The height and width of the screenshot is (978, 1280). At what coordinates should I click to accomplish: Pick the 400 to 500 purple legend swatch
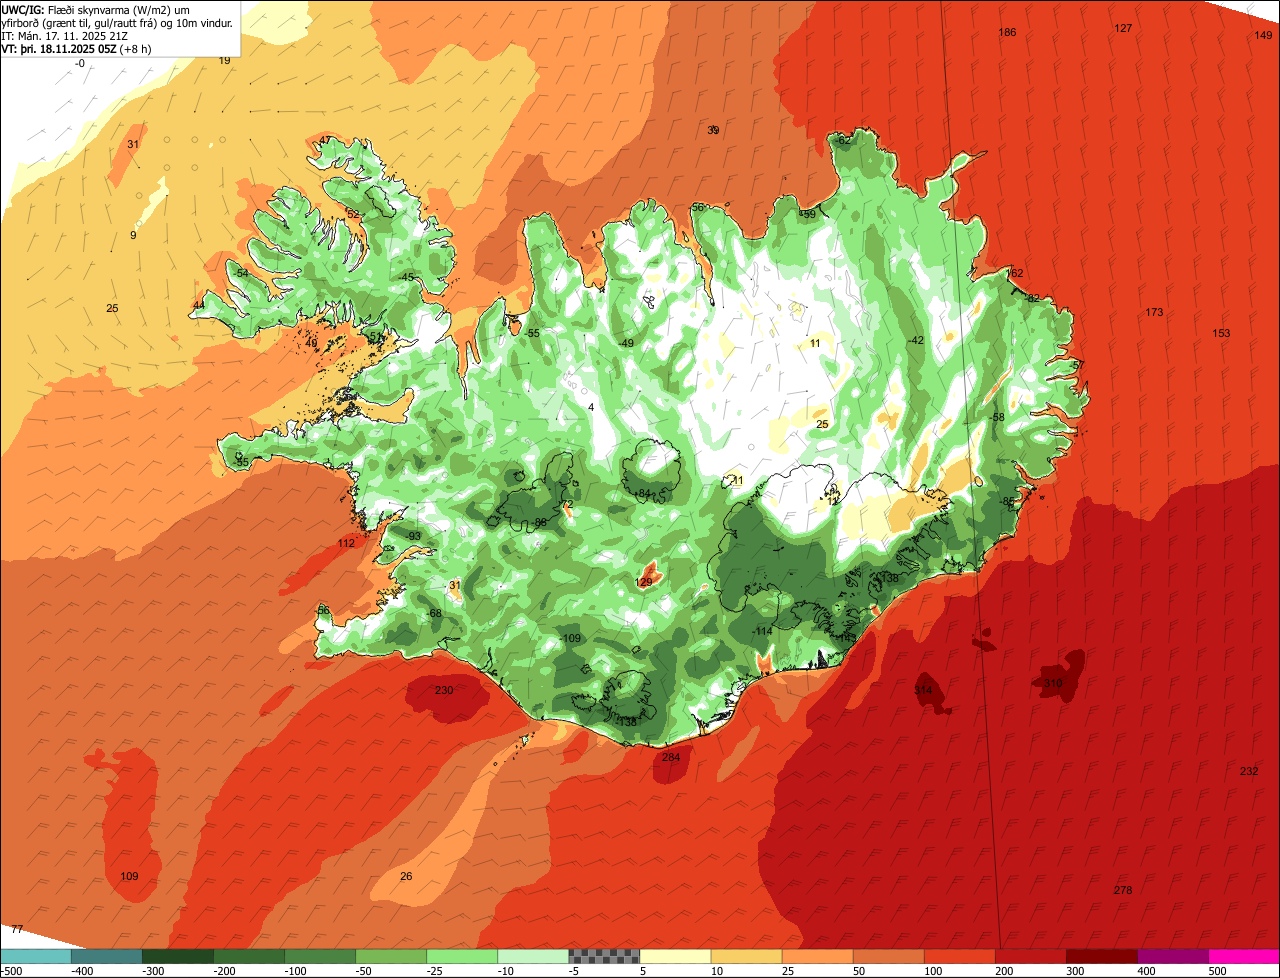(1172, 956)
